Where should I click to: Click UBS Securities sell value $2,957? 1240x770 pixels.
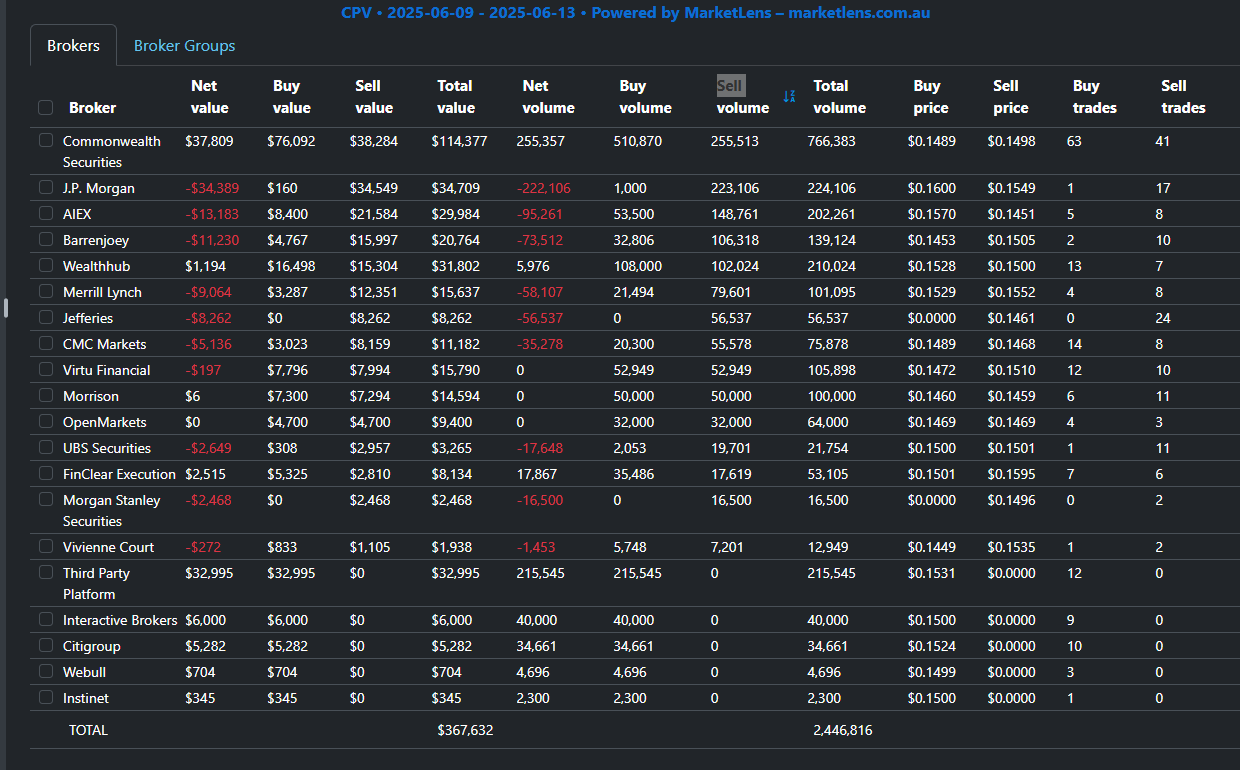tap(370, 448)
